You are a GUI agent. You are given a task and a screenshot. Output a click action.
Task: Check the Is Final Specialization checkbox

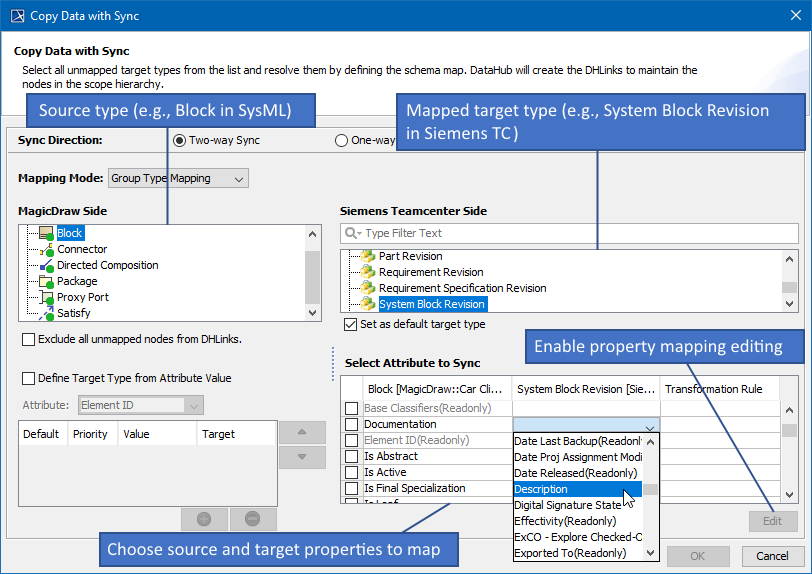pyautogui.click(x=352, y=489)
